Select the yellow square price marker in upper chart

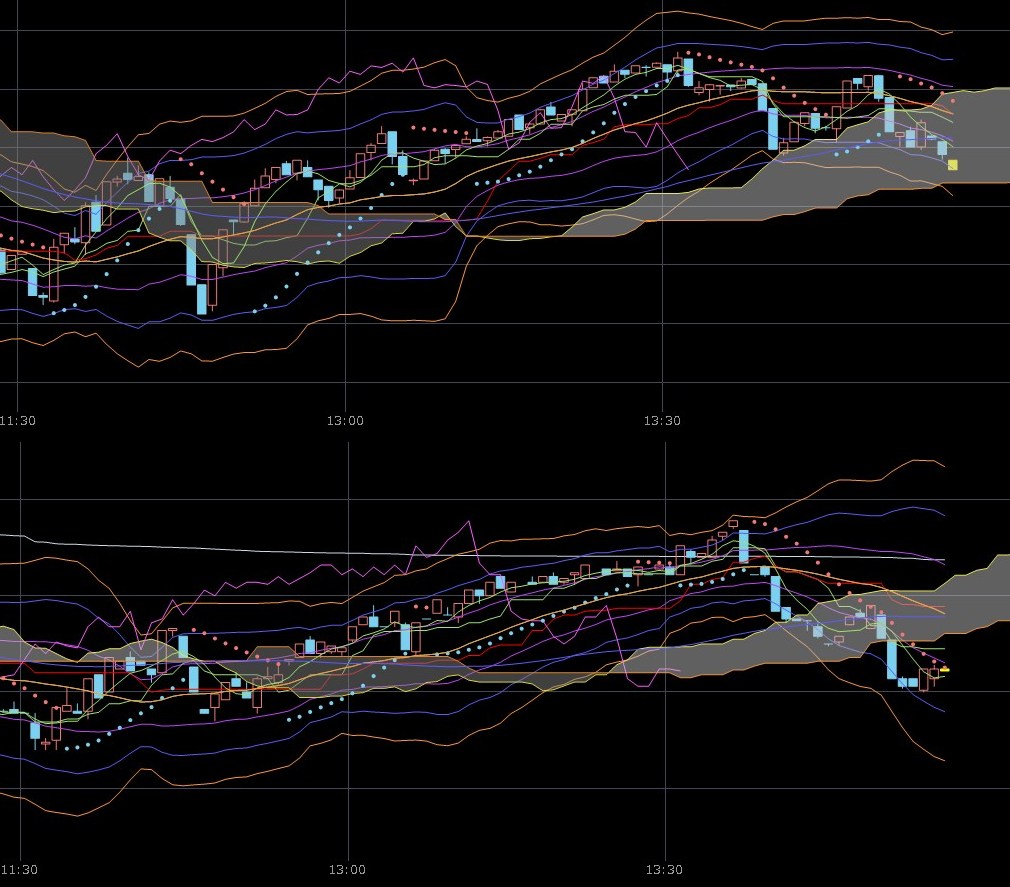tap(952, 165)
